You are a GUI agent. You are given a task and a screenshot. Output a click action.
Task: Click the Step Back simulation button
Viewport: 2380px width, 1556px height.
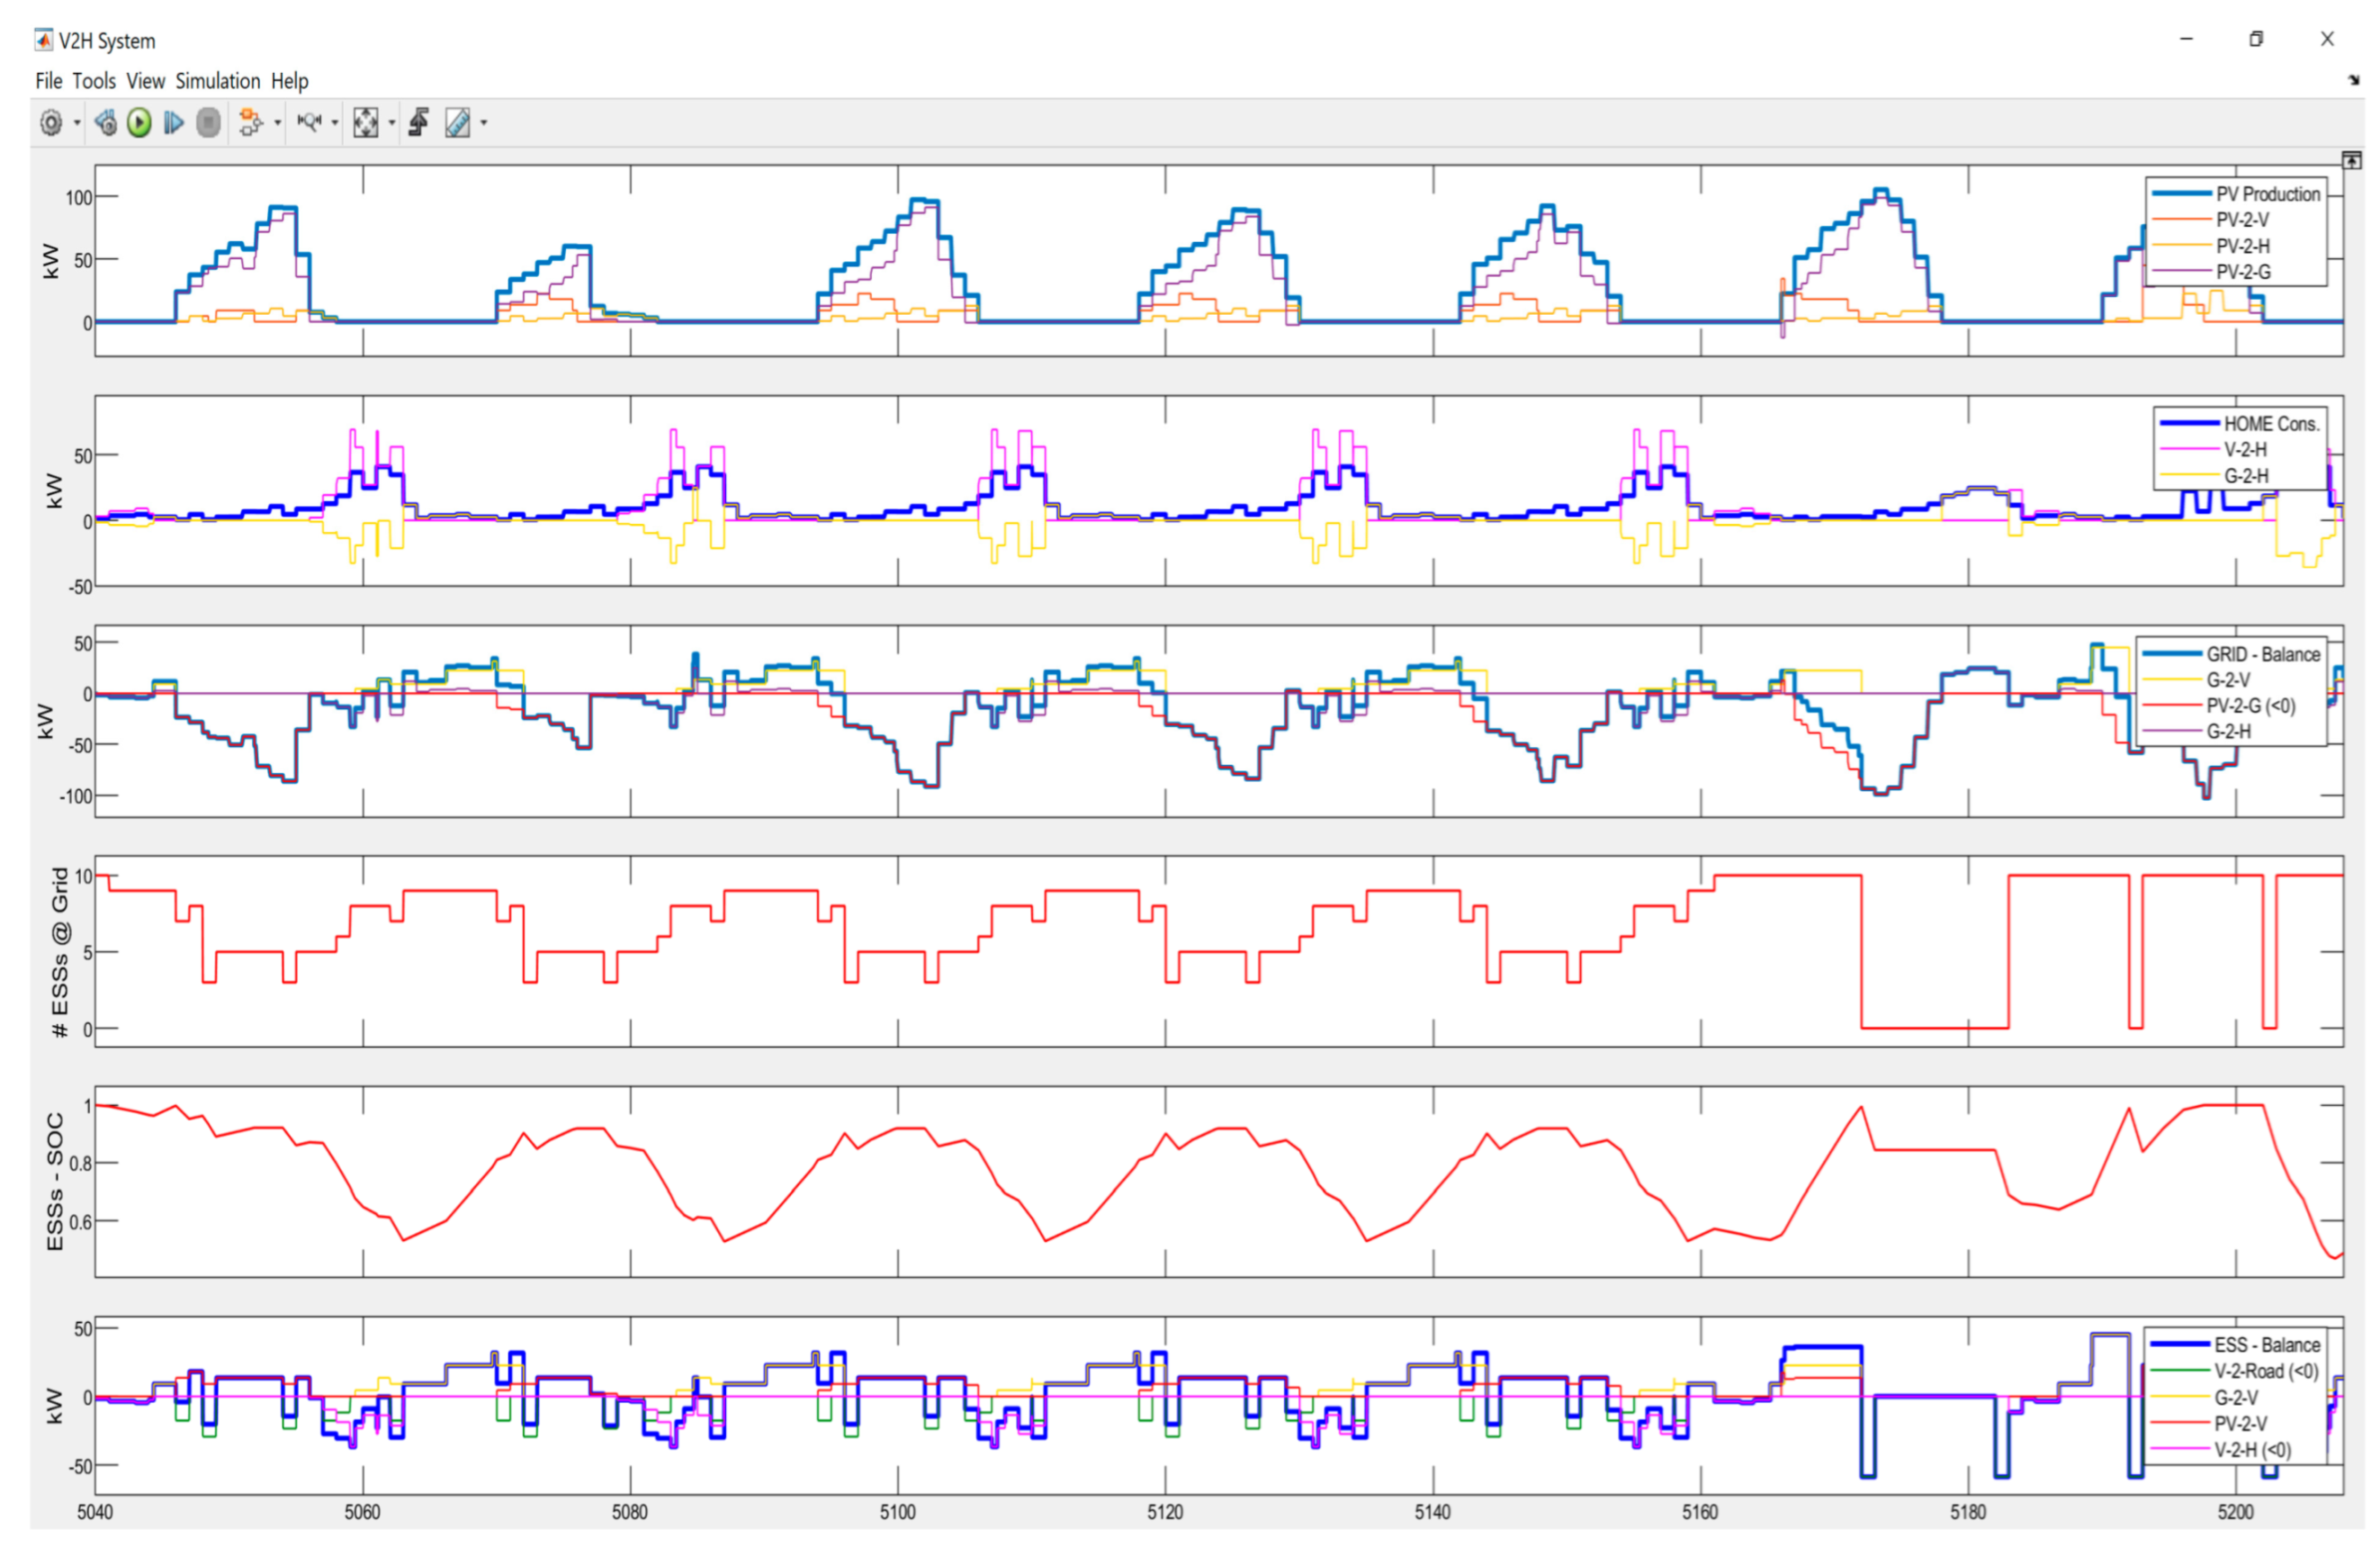105,123
